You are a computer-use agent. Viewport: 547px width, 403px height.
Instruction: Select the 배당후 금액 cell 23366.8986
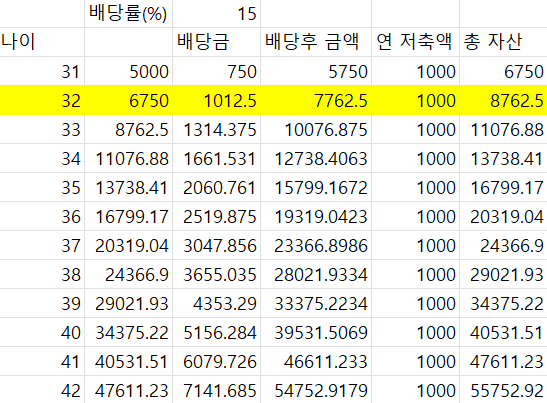coord(316,245)
